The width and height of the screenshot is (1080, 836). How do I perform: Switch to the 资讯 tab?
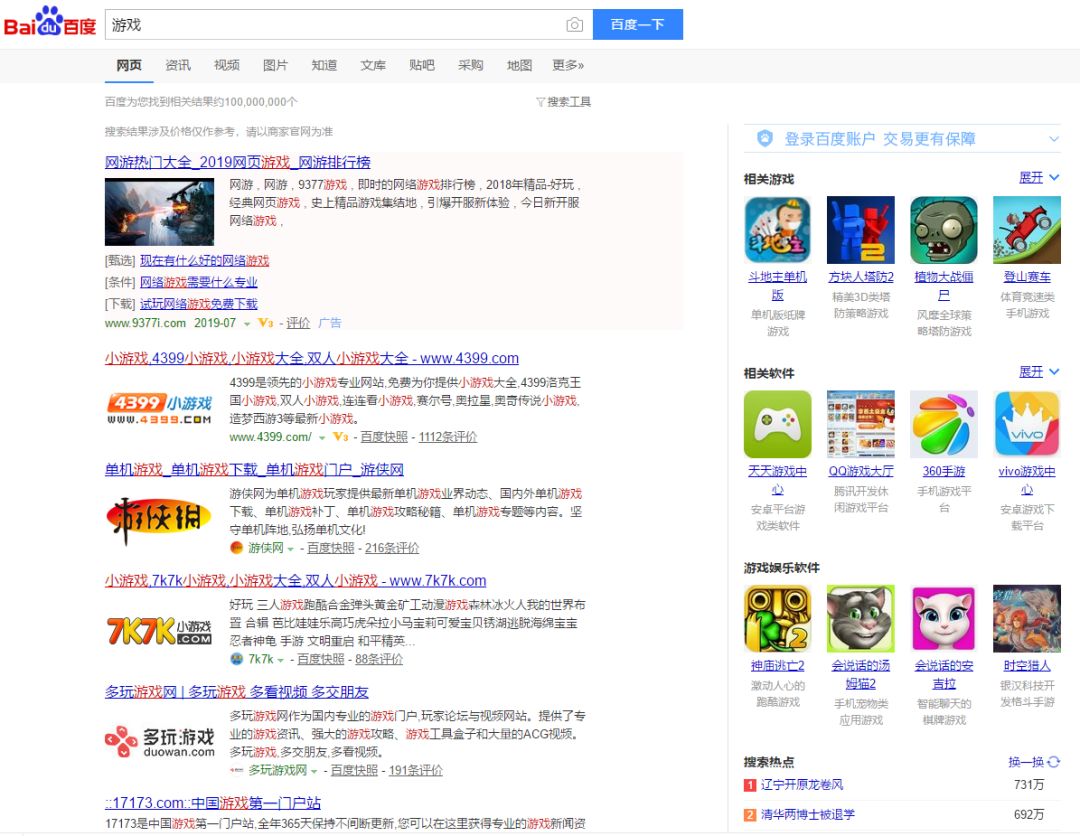[178, 65]
